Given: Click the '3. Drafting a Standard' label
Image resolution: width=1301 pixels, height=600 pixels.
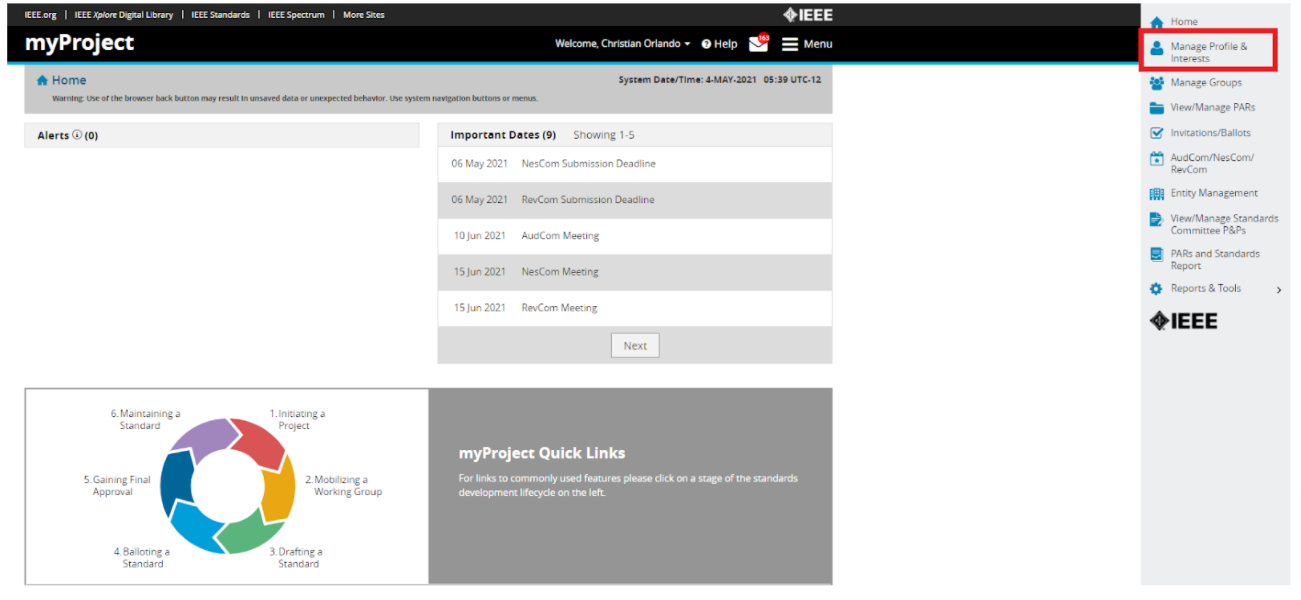Looking at the screenshot, I should click(x=296, y=558).
